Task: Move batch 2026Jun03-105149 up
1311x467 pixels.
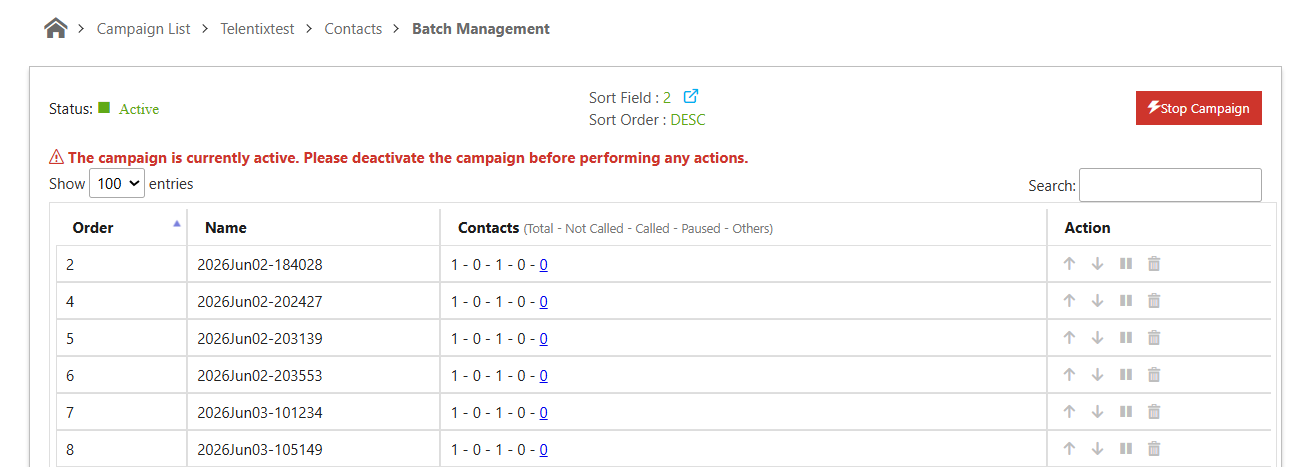Action: point(1069,449)
